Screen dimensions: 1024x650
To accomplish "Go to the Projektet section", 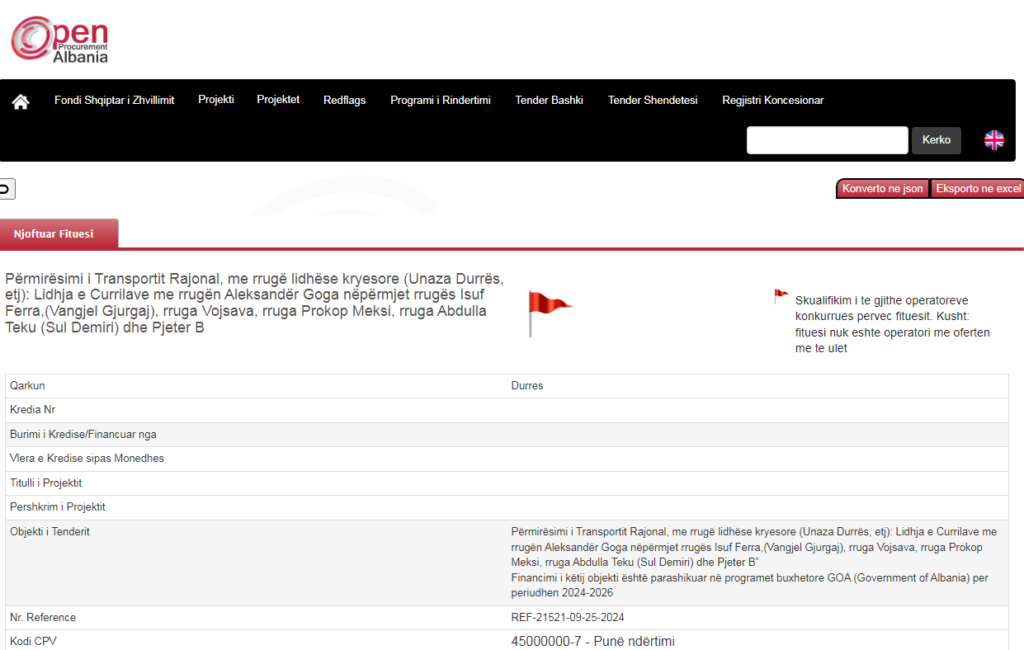I will pos(278,100).
